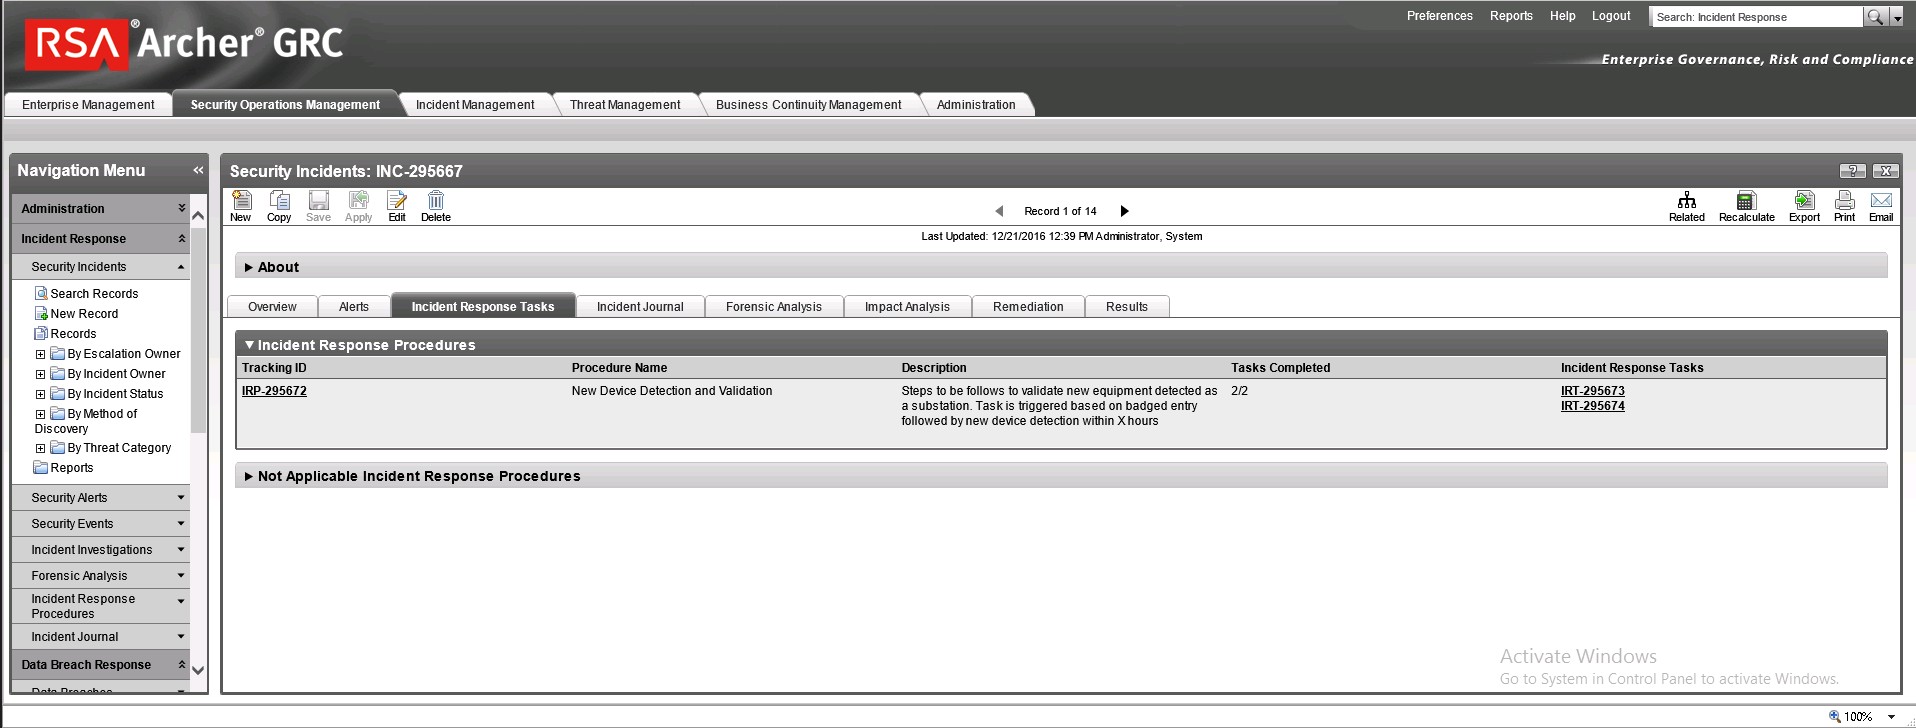Switch to the Threat Management tab
The width and height of the screenshot is (1916, 728).
coord(625,105)
